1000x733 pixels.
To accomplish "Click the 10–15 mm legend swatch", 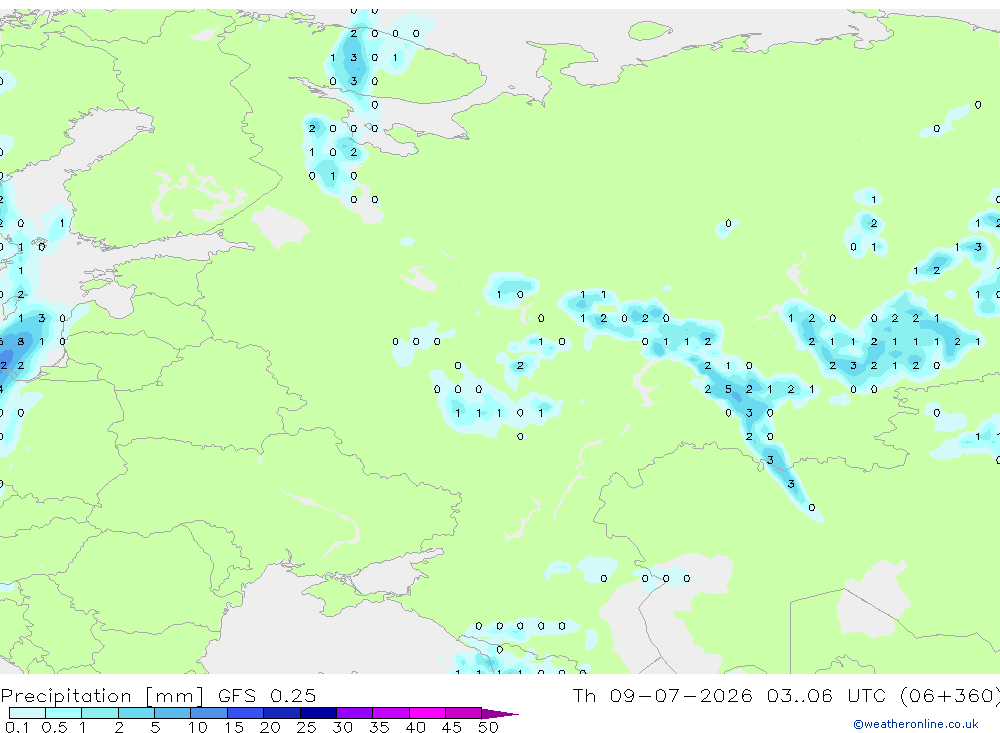I will coord(209,713).
